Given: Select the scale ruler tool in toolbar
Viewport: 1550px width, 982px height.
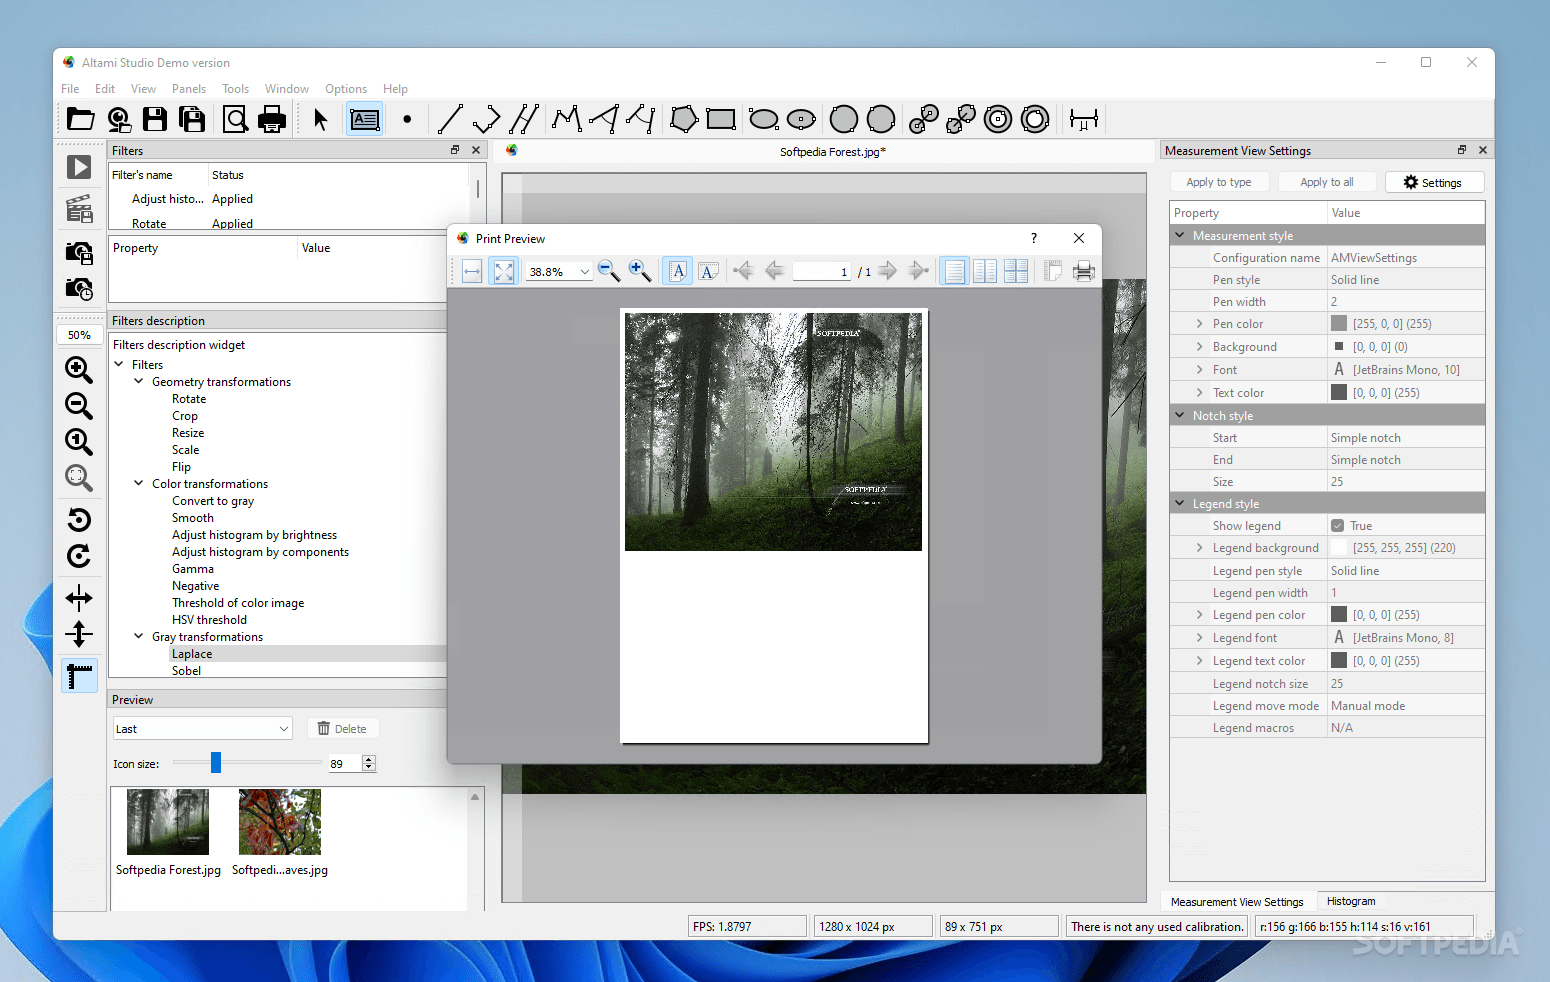Looking at the screenshot, I should click(x=1083, y=120).
